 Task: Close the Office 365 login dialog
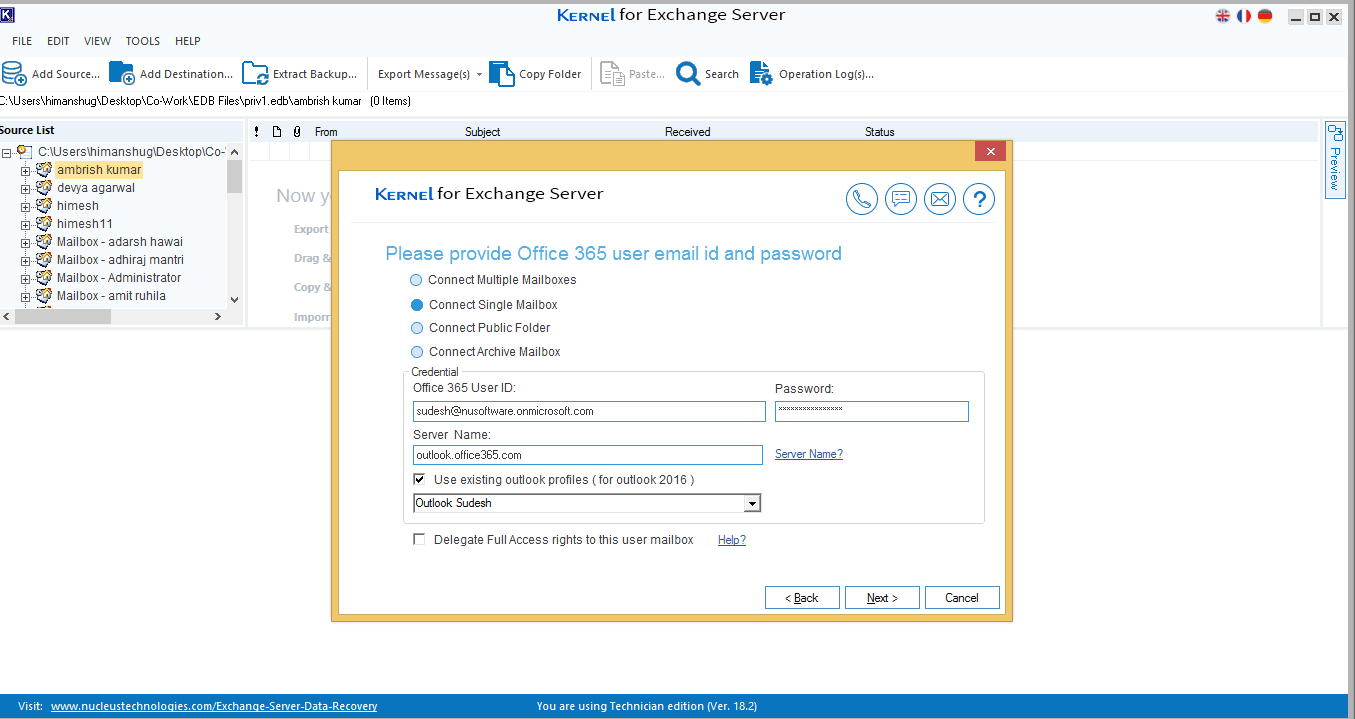point(990,151)
